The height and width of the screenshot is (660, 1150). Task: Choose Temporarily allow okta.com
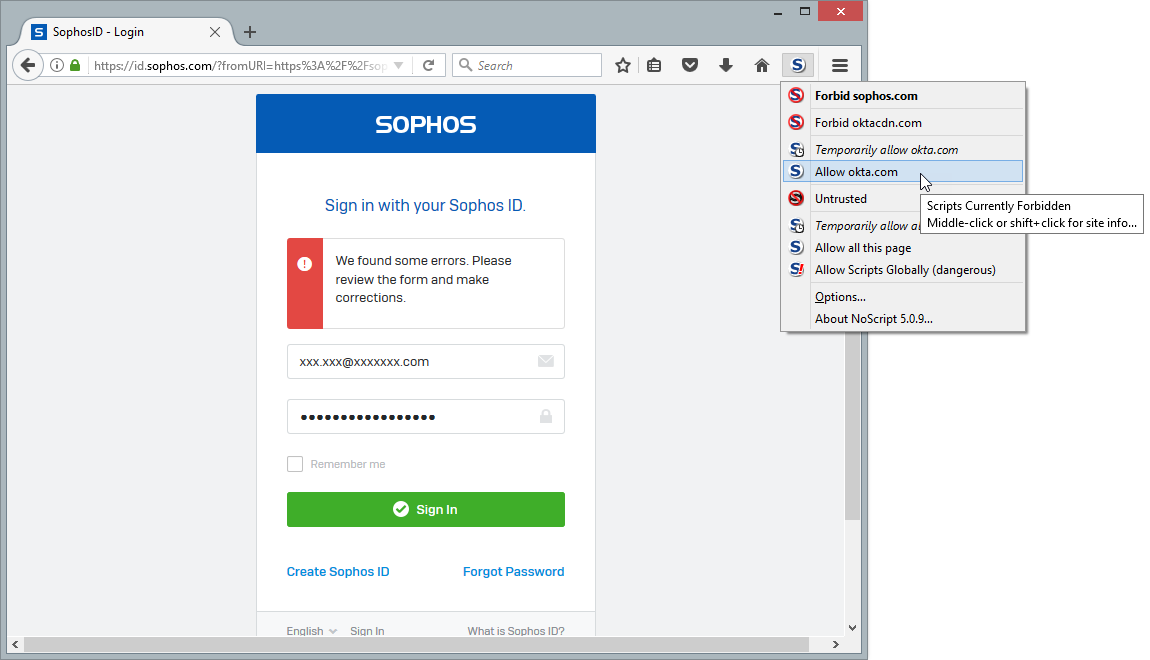click(904, 150)
